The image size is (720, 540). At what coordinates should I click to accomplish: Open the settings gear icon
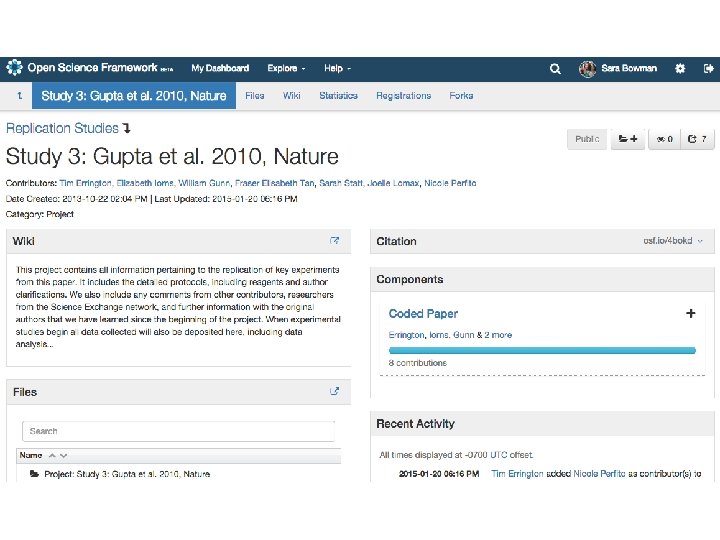[680, 69]
